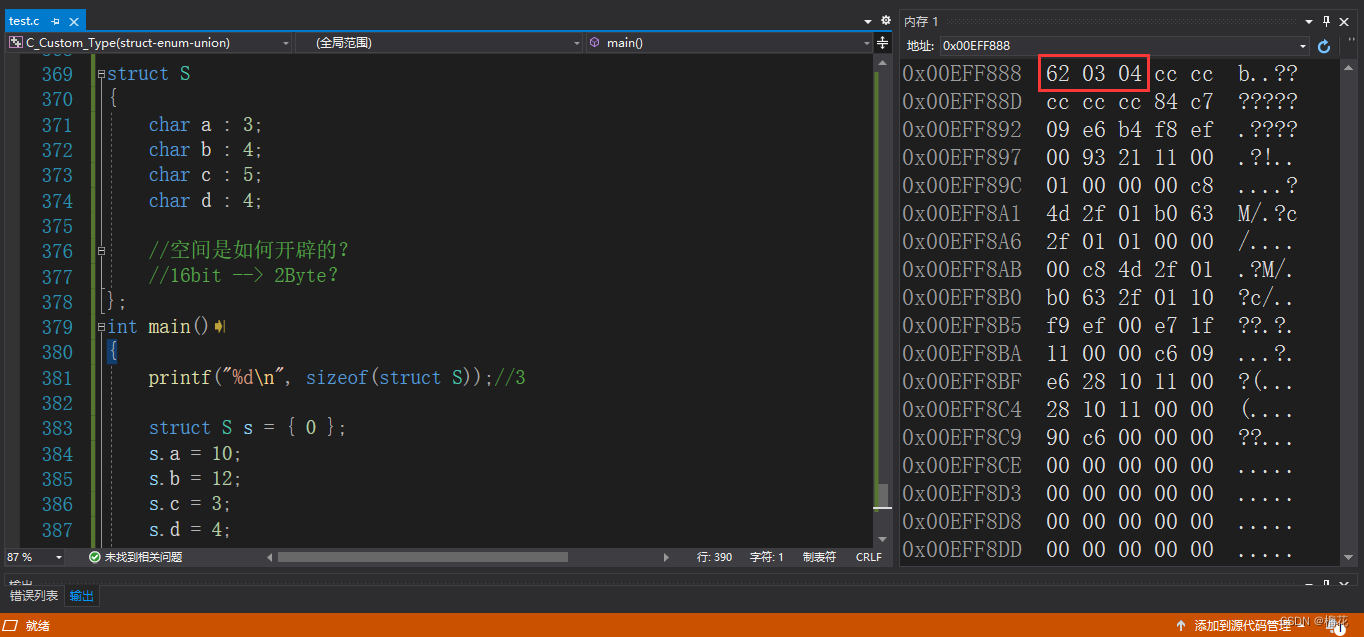Image resolution: width=1364 pixels, height=637 pixels.
Task: Close the test.c editor tab
Action: pyautogui.click(x=72, y=21)
